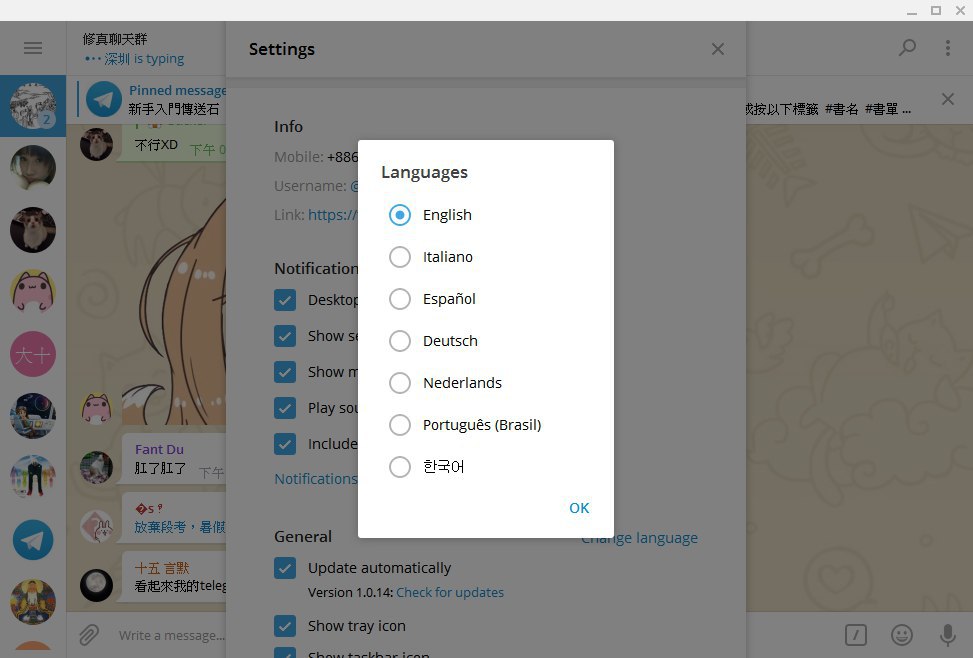Click the bot commands slash icon

855,635
